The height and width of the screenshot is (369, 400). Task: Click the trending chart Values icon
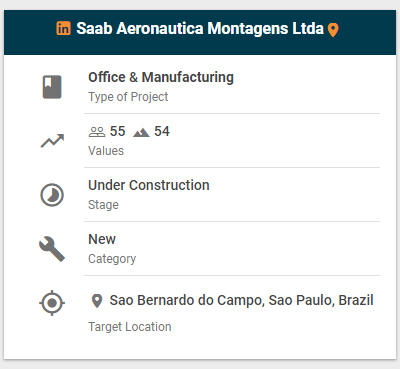[52, 141]
